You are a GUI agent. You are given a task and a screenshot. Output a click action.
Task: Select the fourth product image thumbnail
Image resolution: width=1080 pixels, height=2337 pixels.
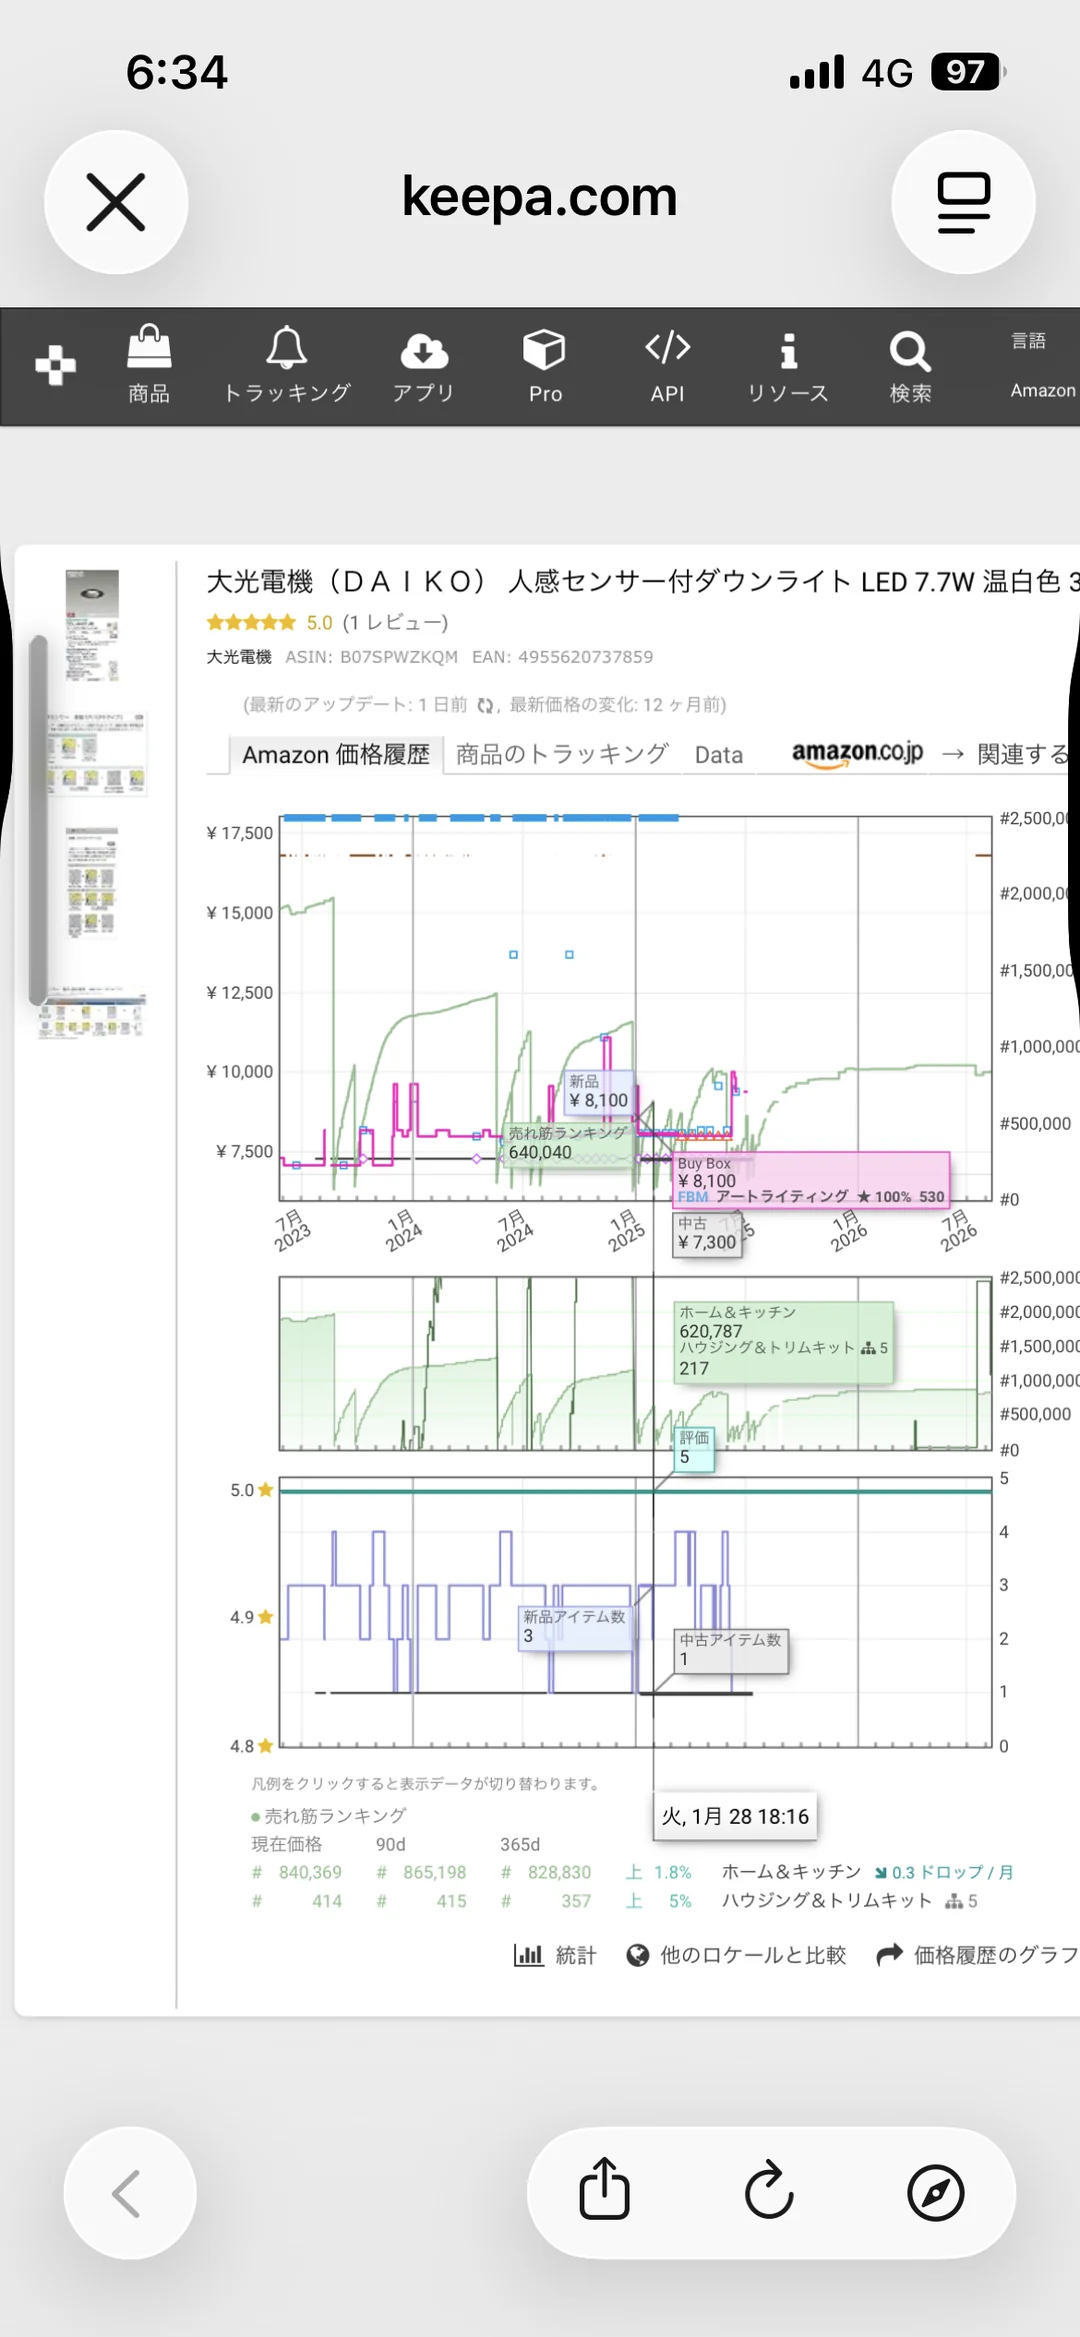[x=91, y=1012]
